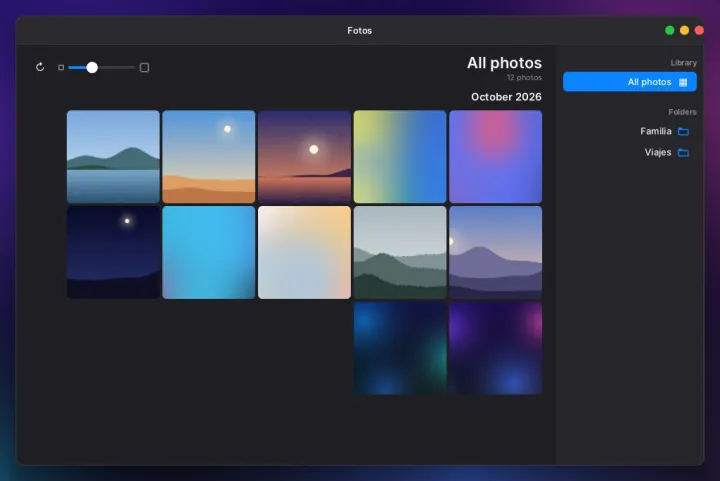Click the thumbnail zoom slider handle
The height and width of the screenshot is (481, 720).
(x=92, y=67)
